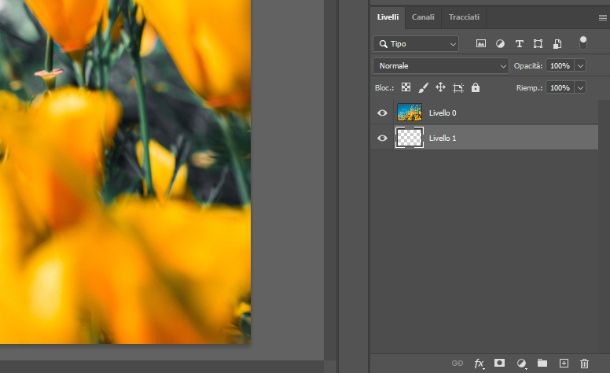This screenshot has height=373, width=610.
Task: Add a layer mask
Action: tap(500, 363)
